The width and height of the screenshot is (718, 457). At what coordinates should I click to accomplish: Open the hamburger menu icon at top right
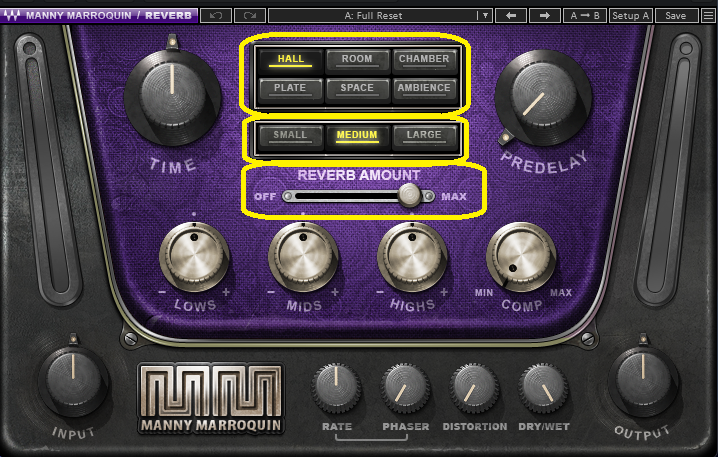click(x=708, y=16)
